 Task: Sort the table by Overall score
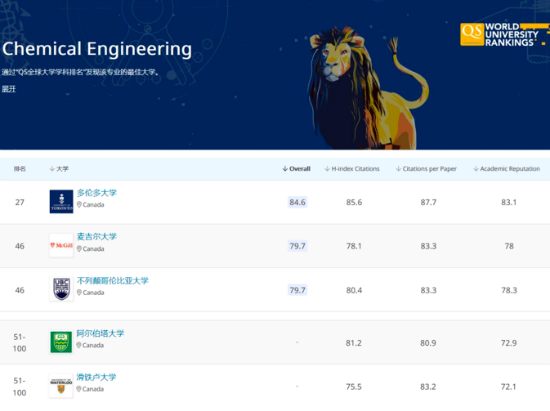[296, 169]
